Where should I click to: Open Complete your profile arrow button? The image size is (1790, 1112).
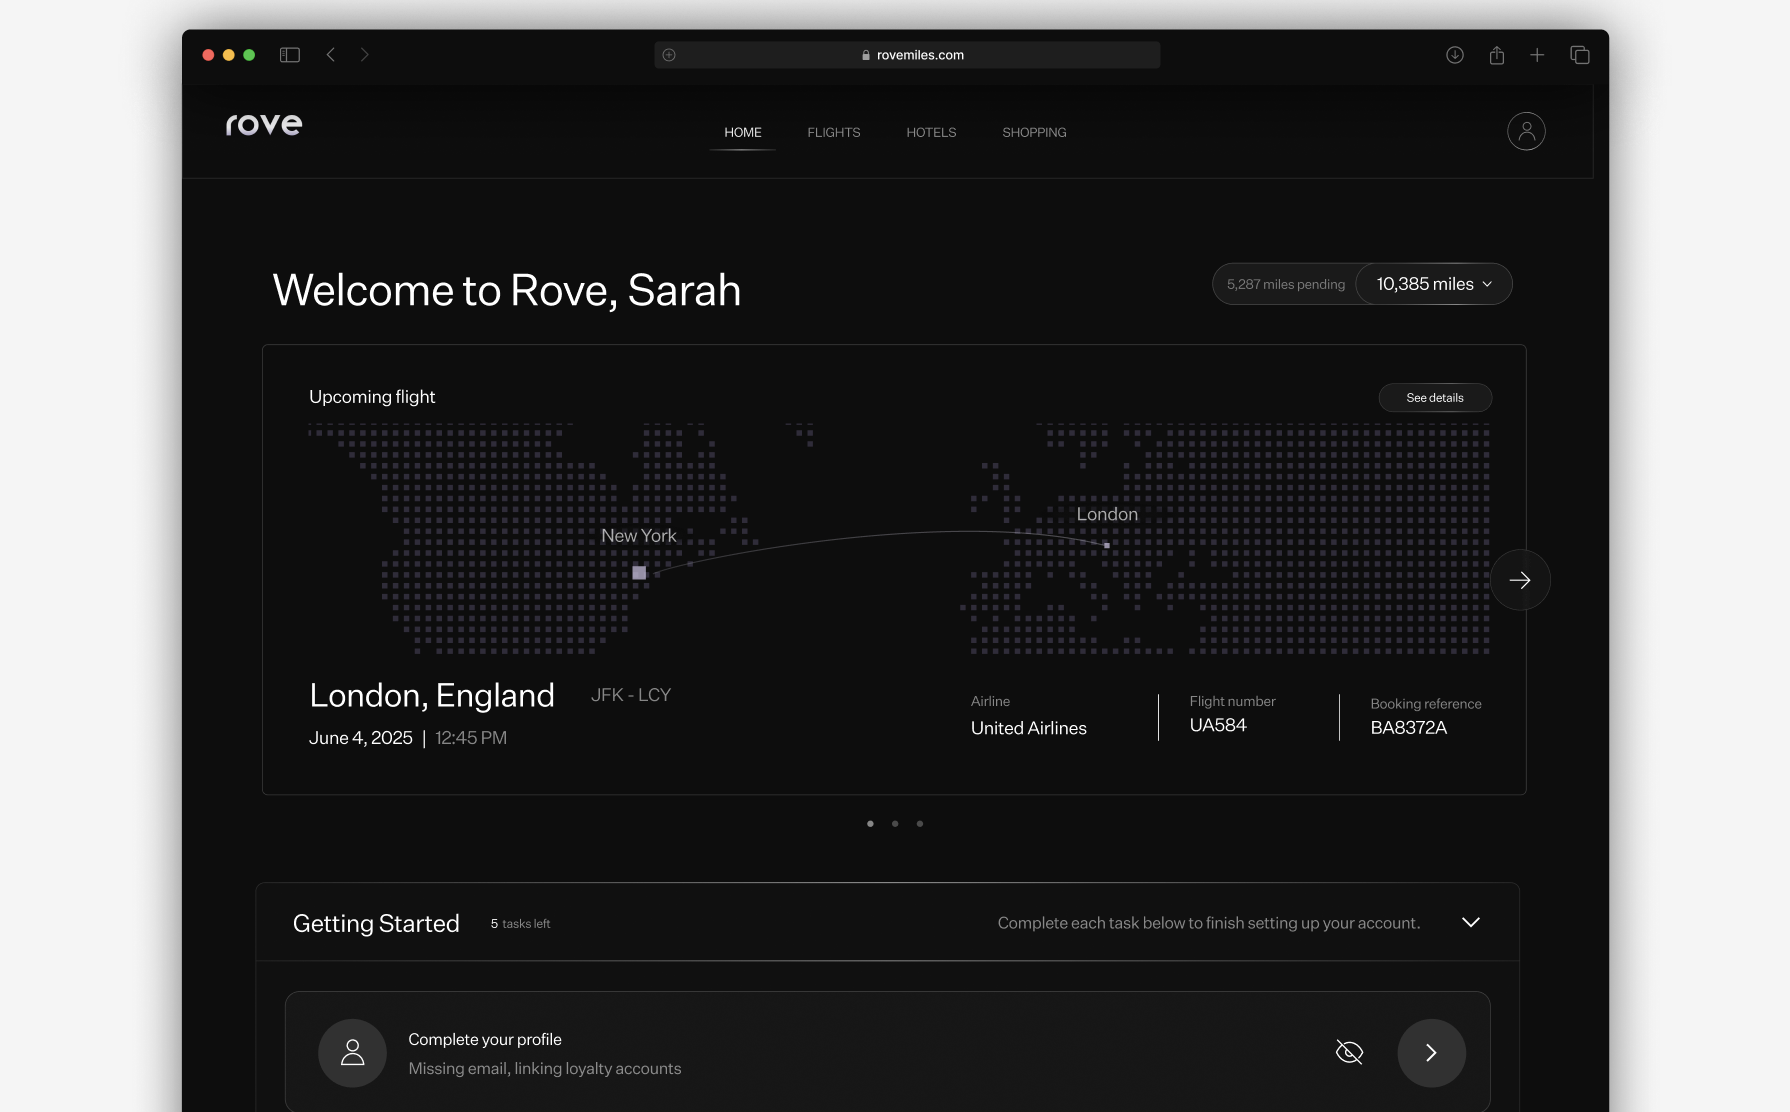(x=1431, y=1053)
